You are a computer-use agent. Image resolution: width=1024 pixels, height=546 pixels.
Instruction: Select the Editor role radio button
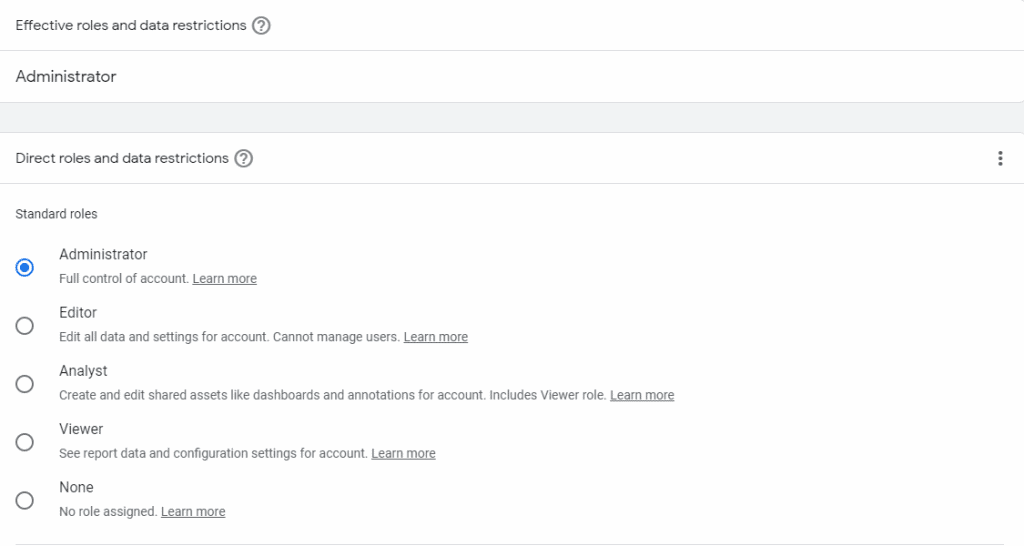click(x=25, y=326)
